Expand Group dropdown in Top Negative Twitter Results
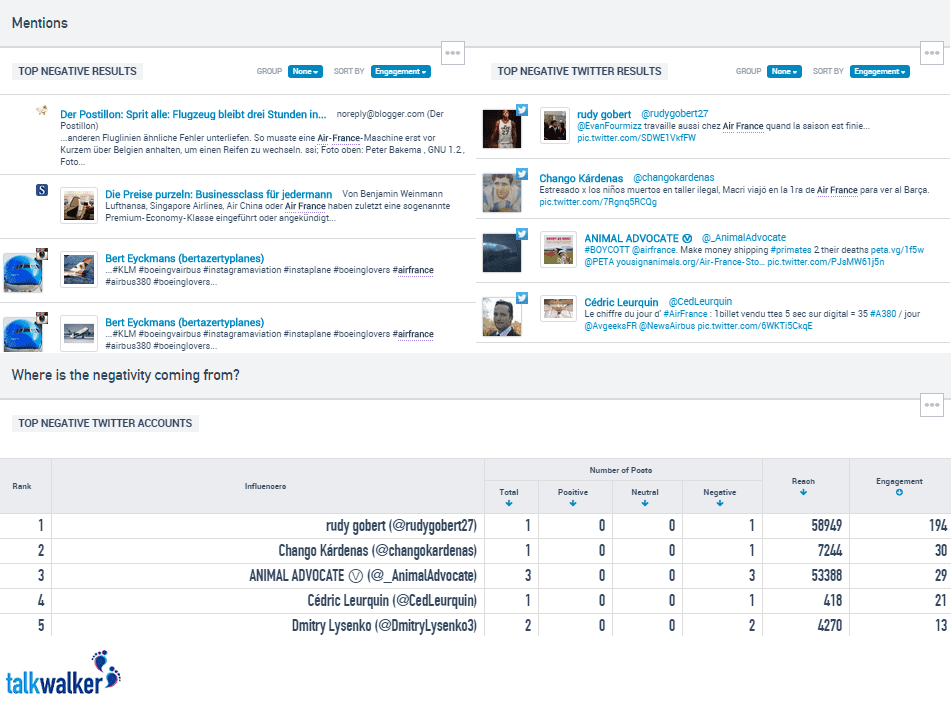951x701 pixels. 784,72
